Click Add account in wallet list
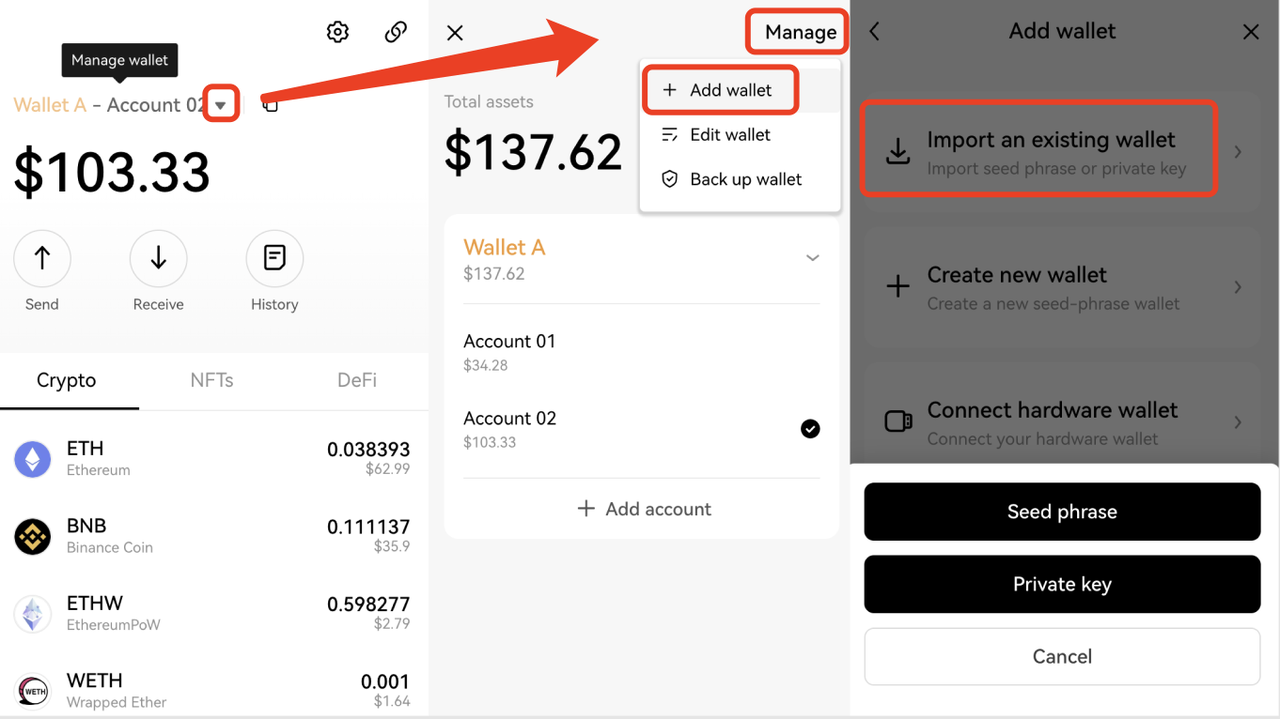 (644, 509)
